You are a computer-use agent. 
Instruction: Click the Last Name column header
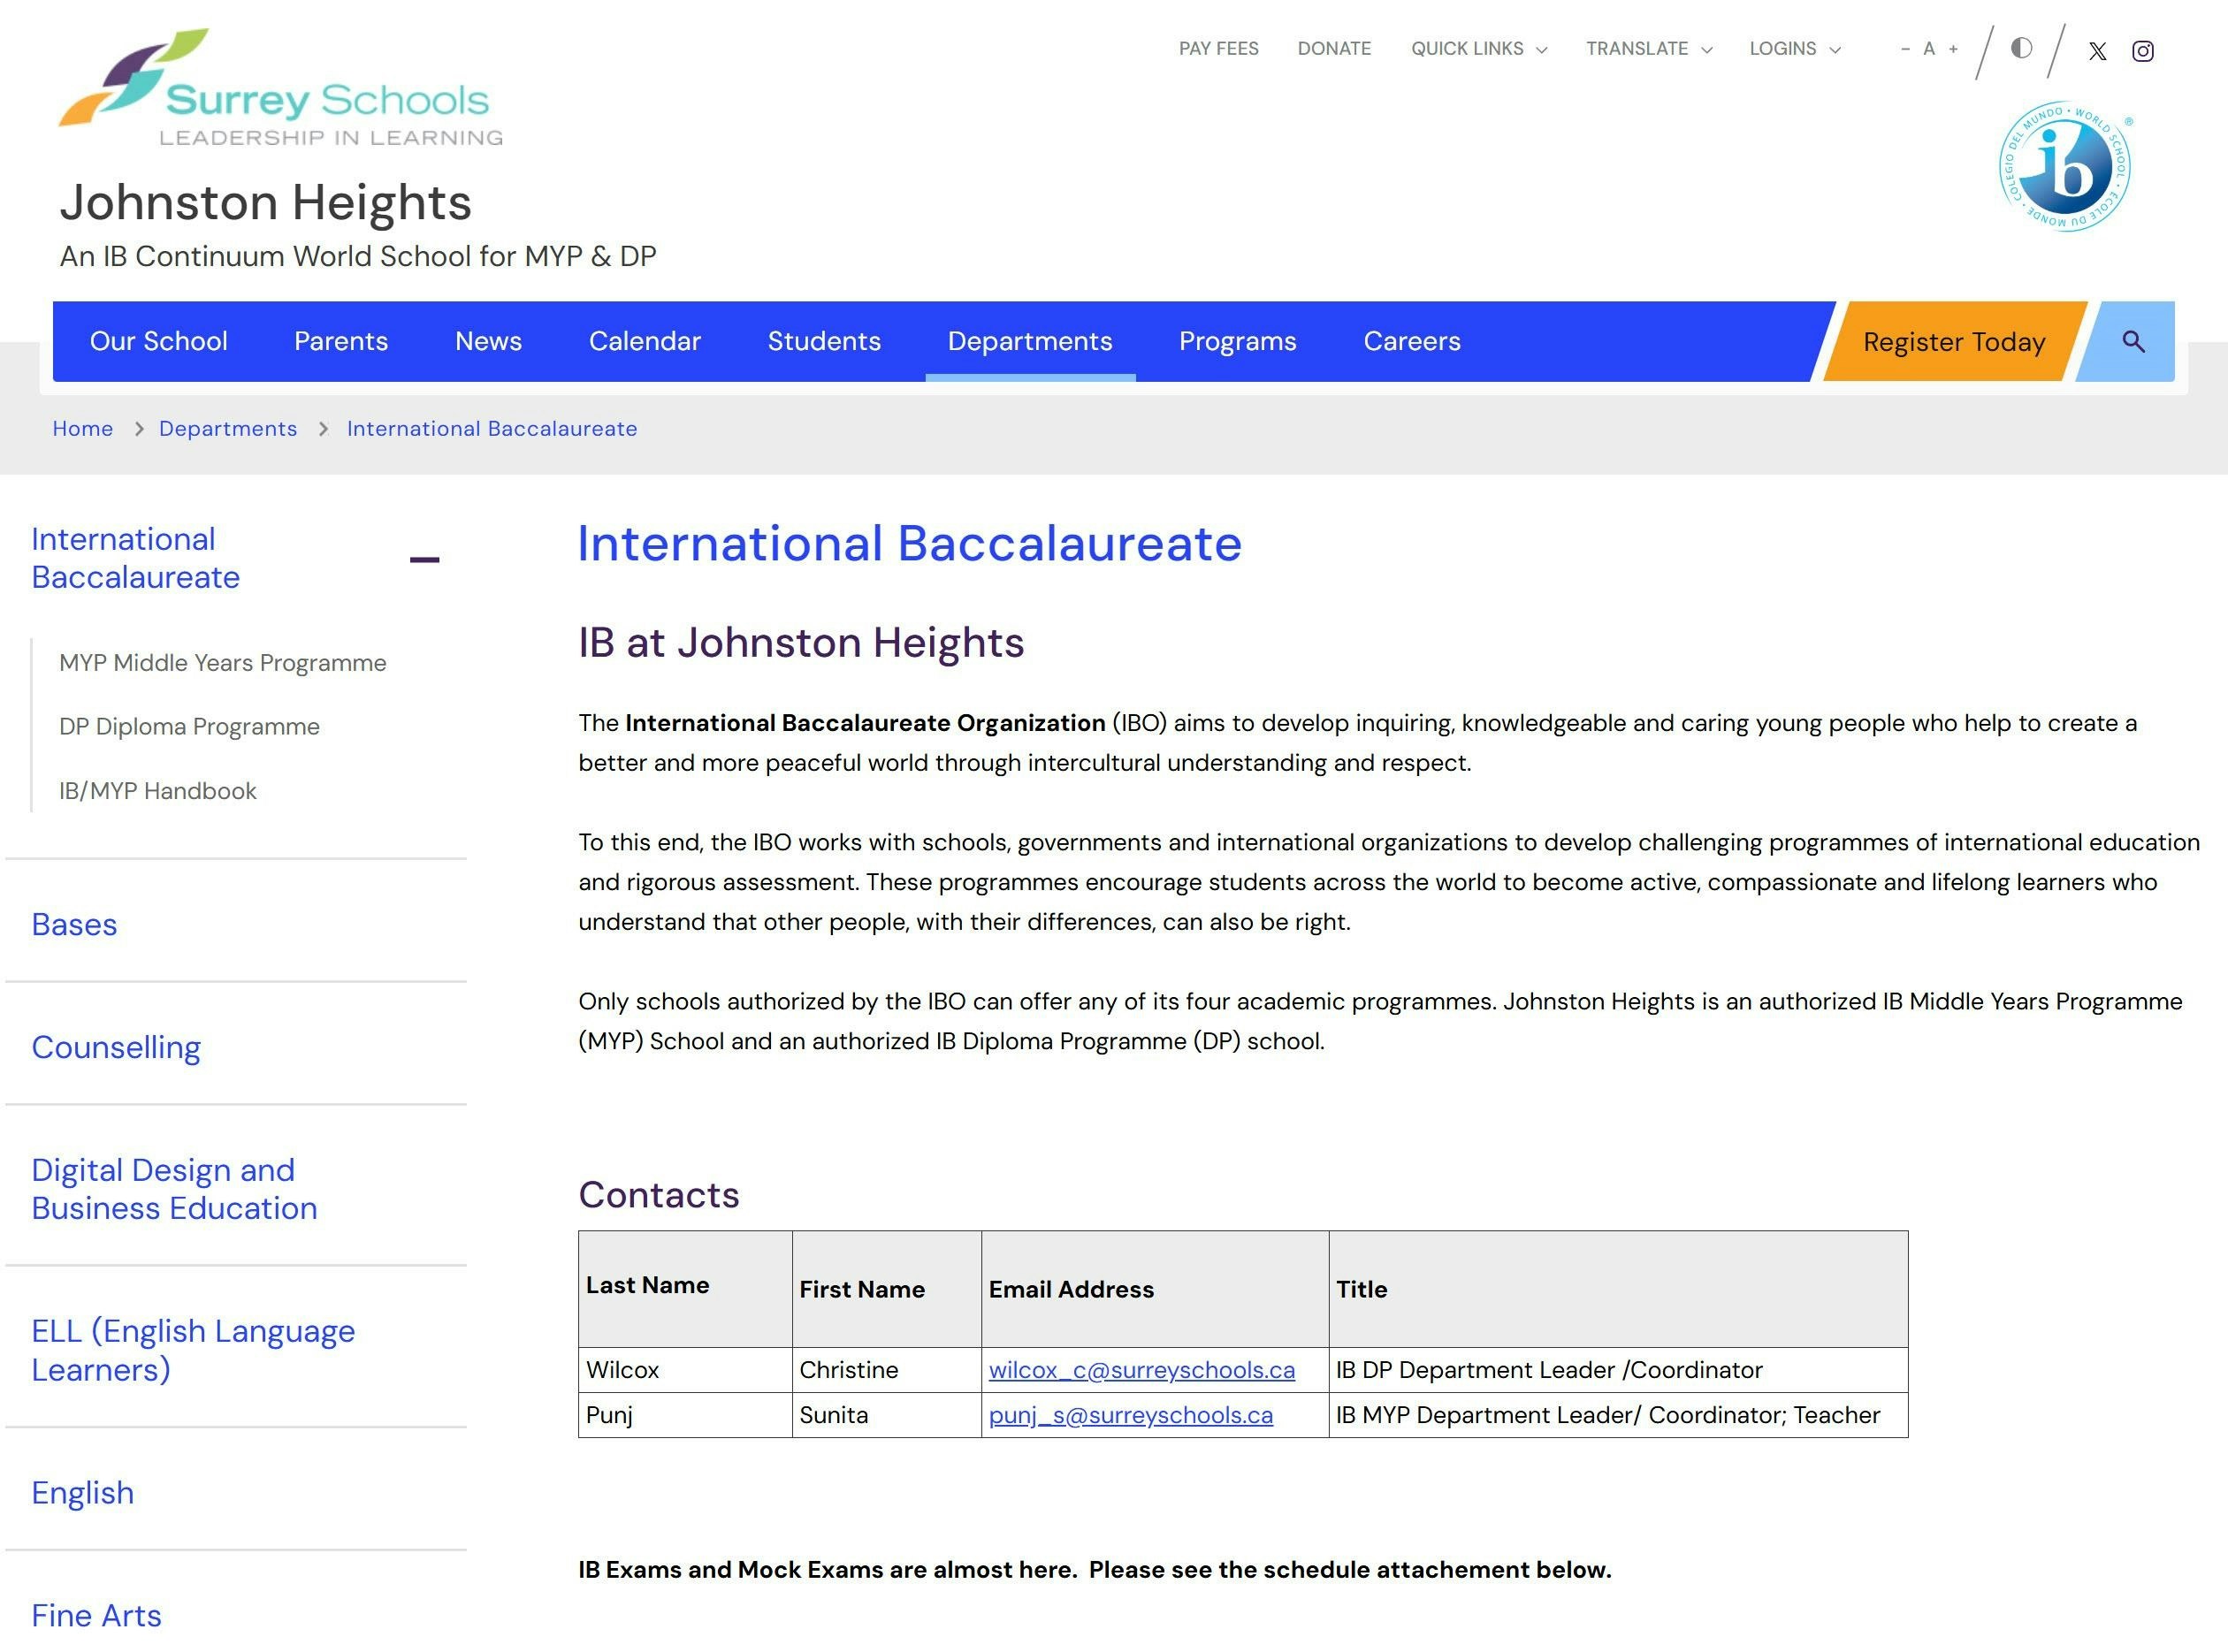685,1289
